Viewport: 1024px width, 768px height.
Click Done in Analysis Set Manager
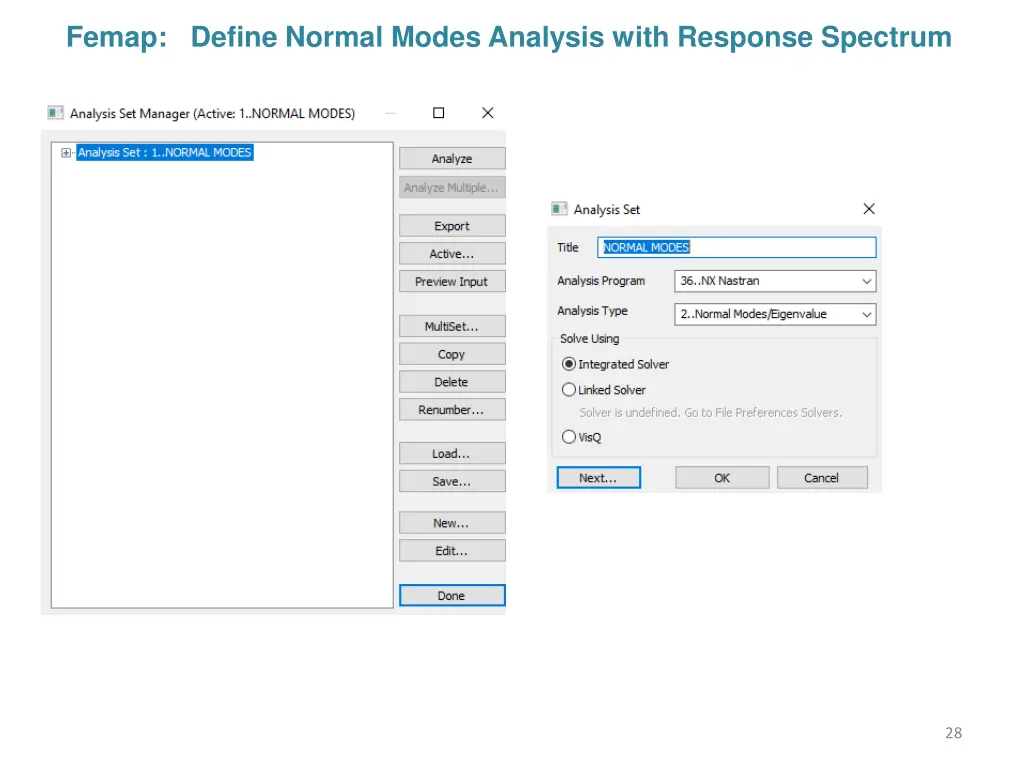point(452,596)
